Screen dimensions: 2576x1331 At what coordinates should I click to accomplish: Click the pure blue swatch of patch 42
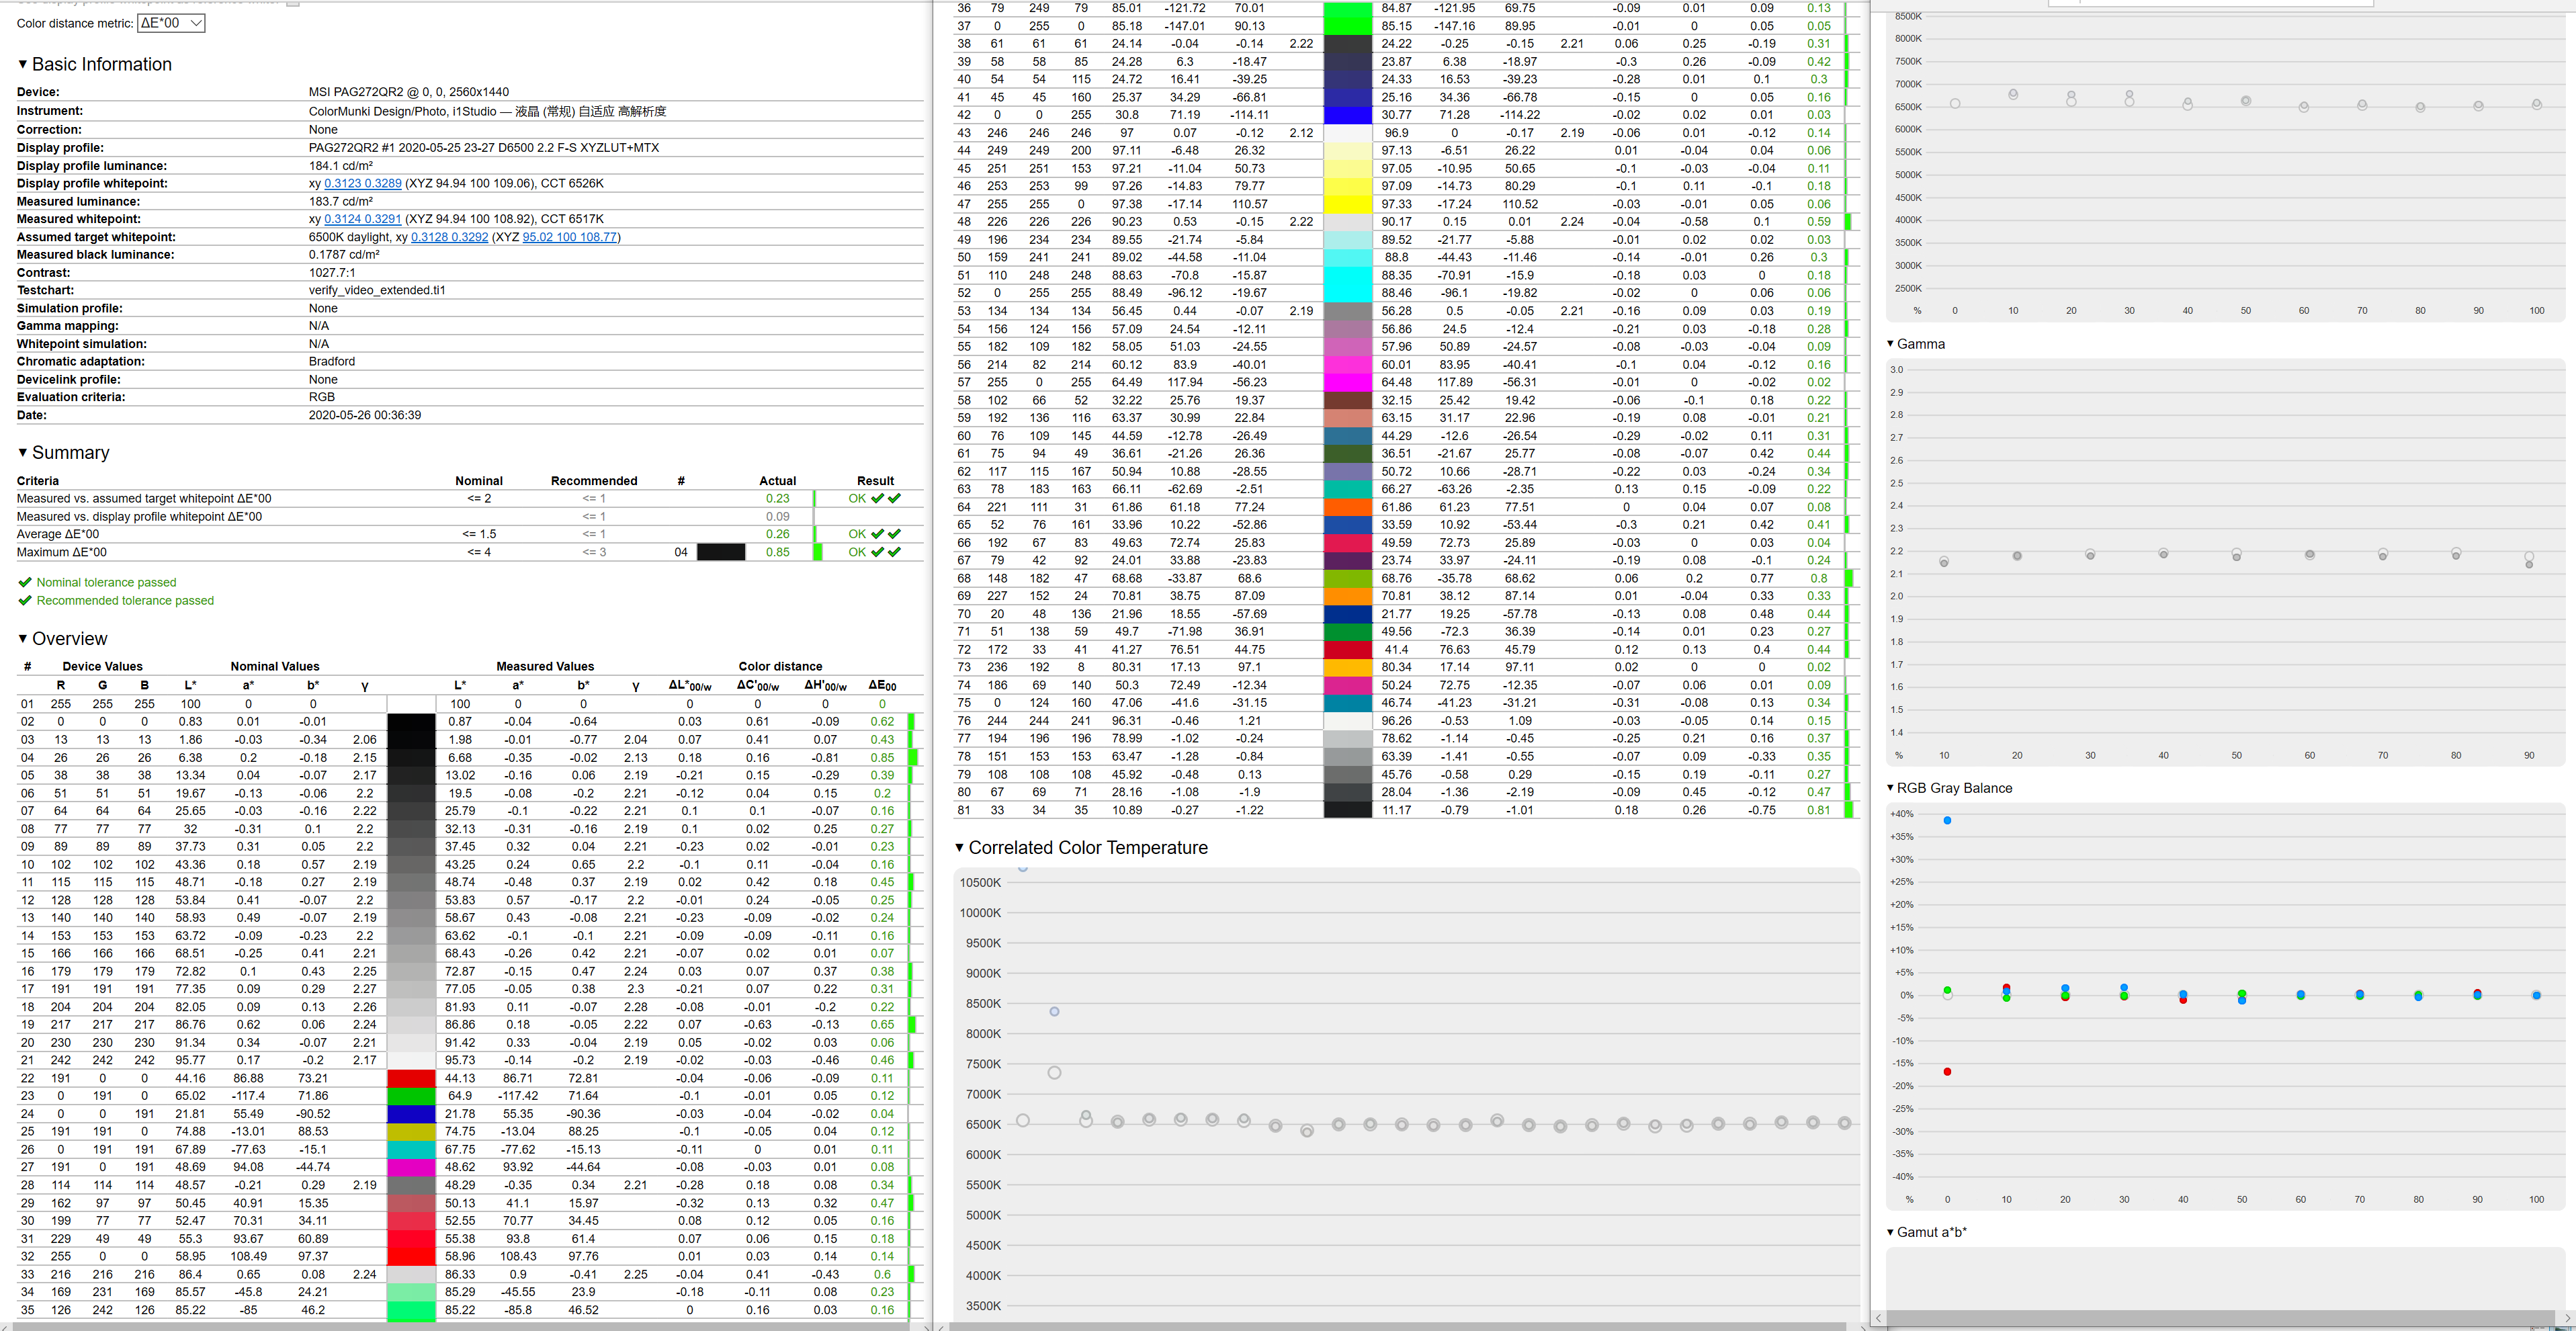click(1348, 115)
